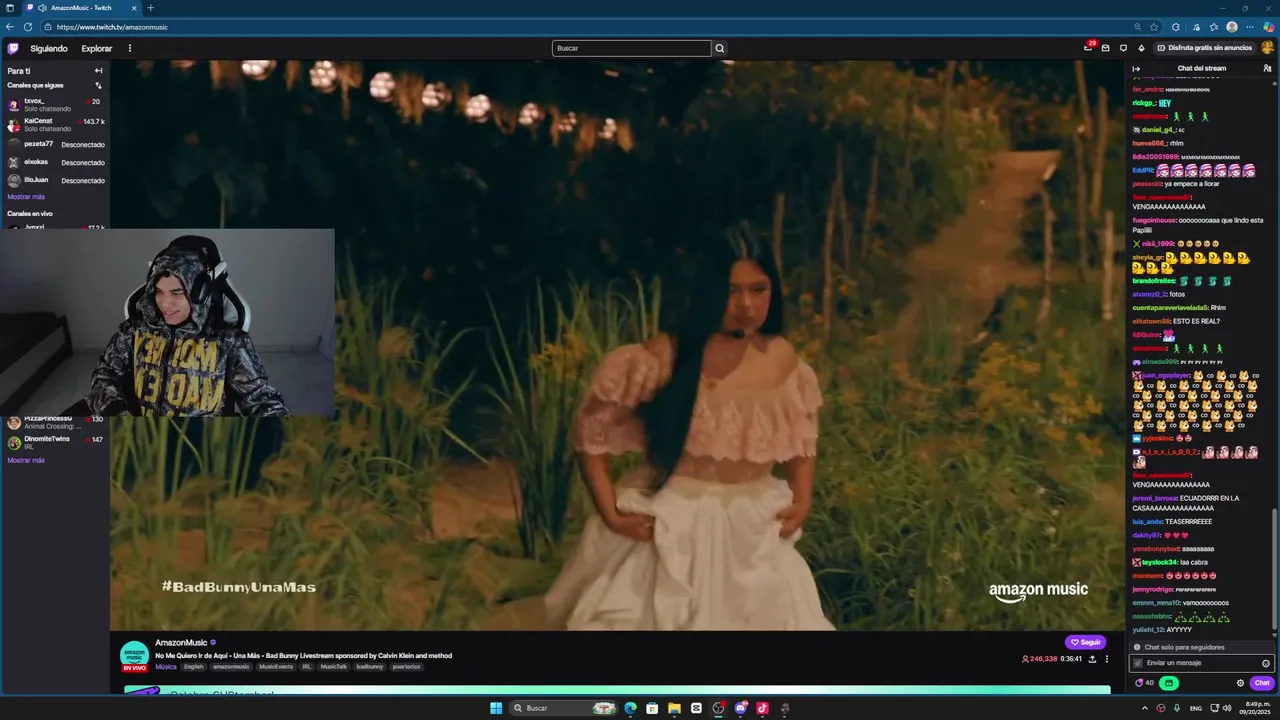Click the Twitch logo home icon
This screenshot has width=1280, height=720.
click(x=13, y=48)
